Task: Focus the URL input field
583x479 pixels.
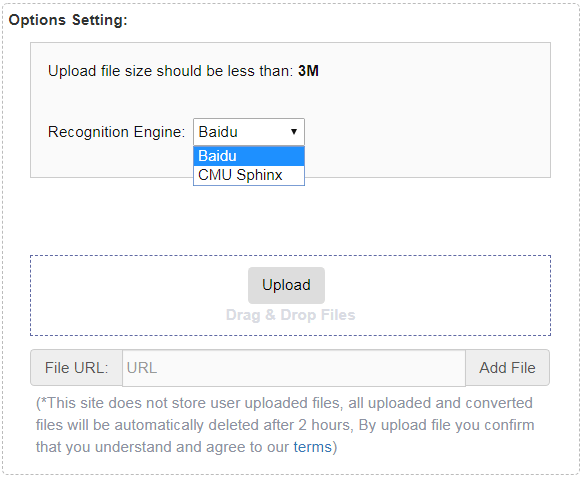Action: [294, 368]
